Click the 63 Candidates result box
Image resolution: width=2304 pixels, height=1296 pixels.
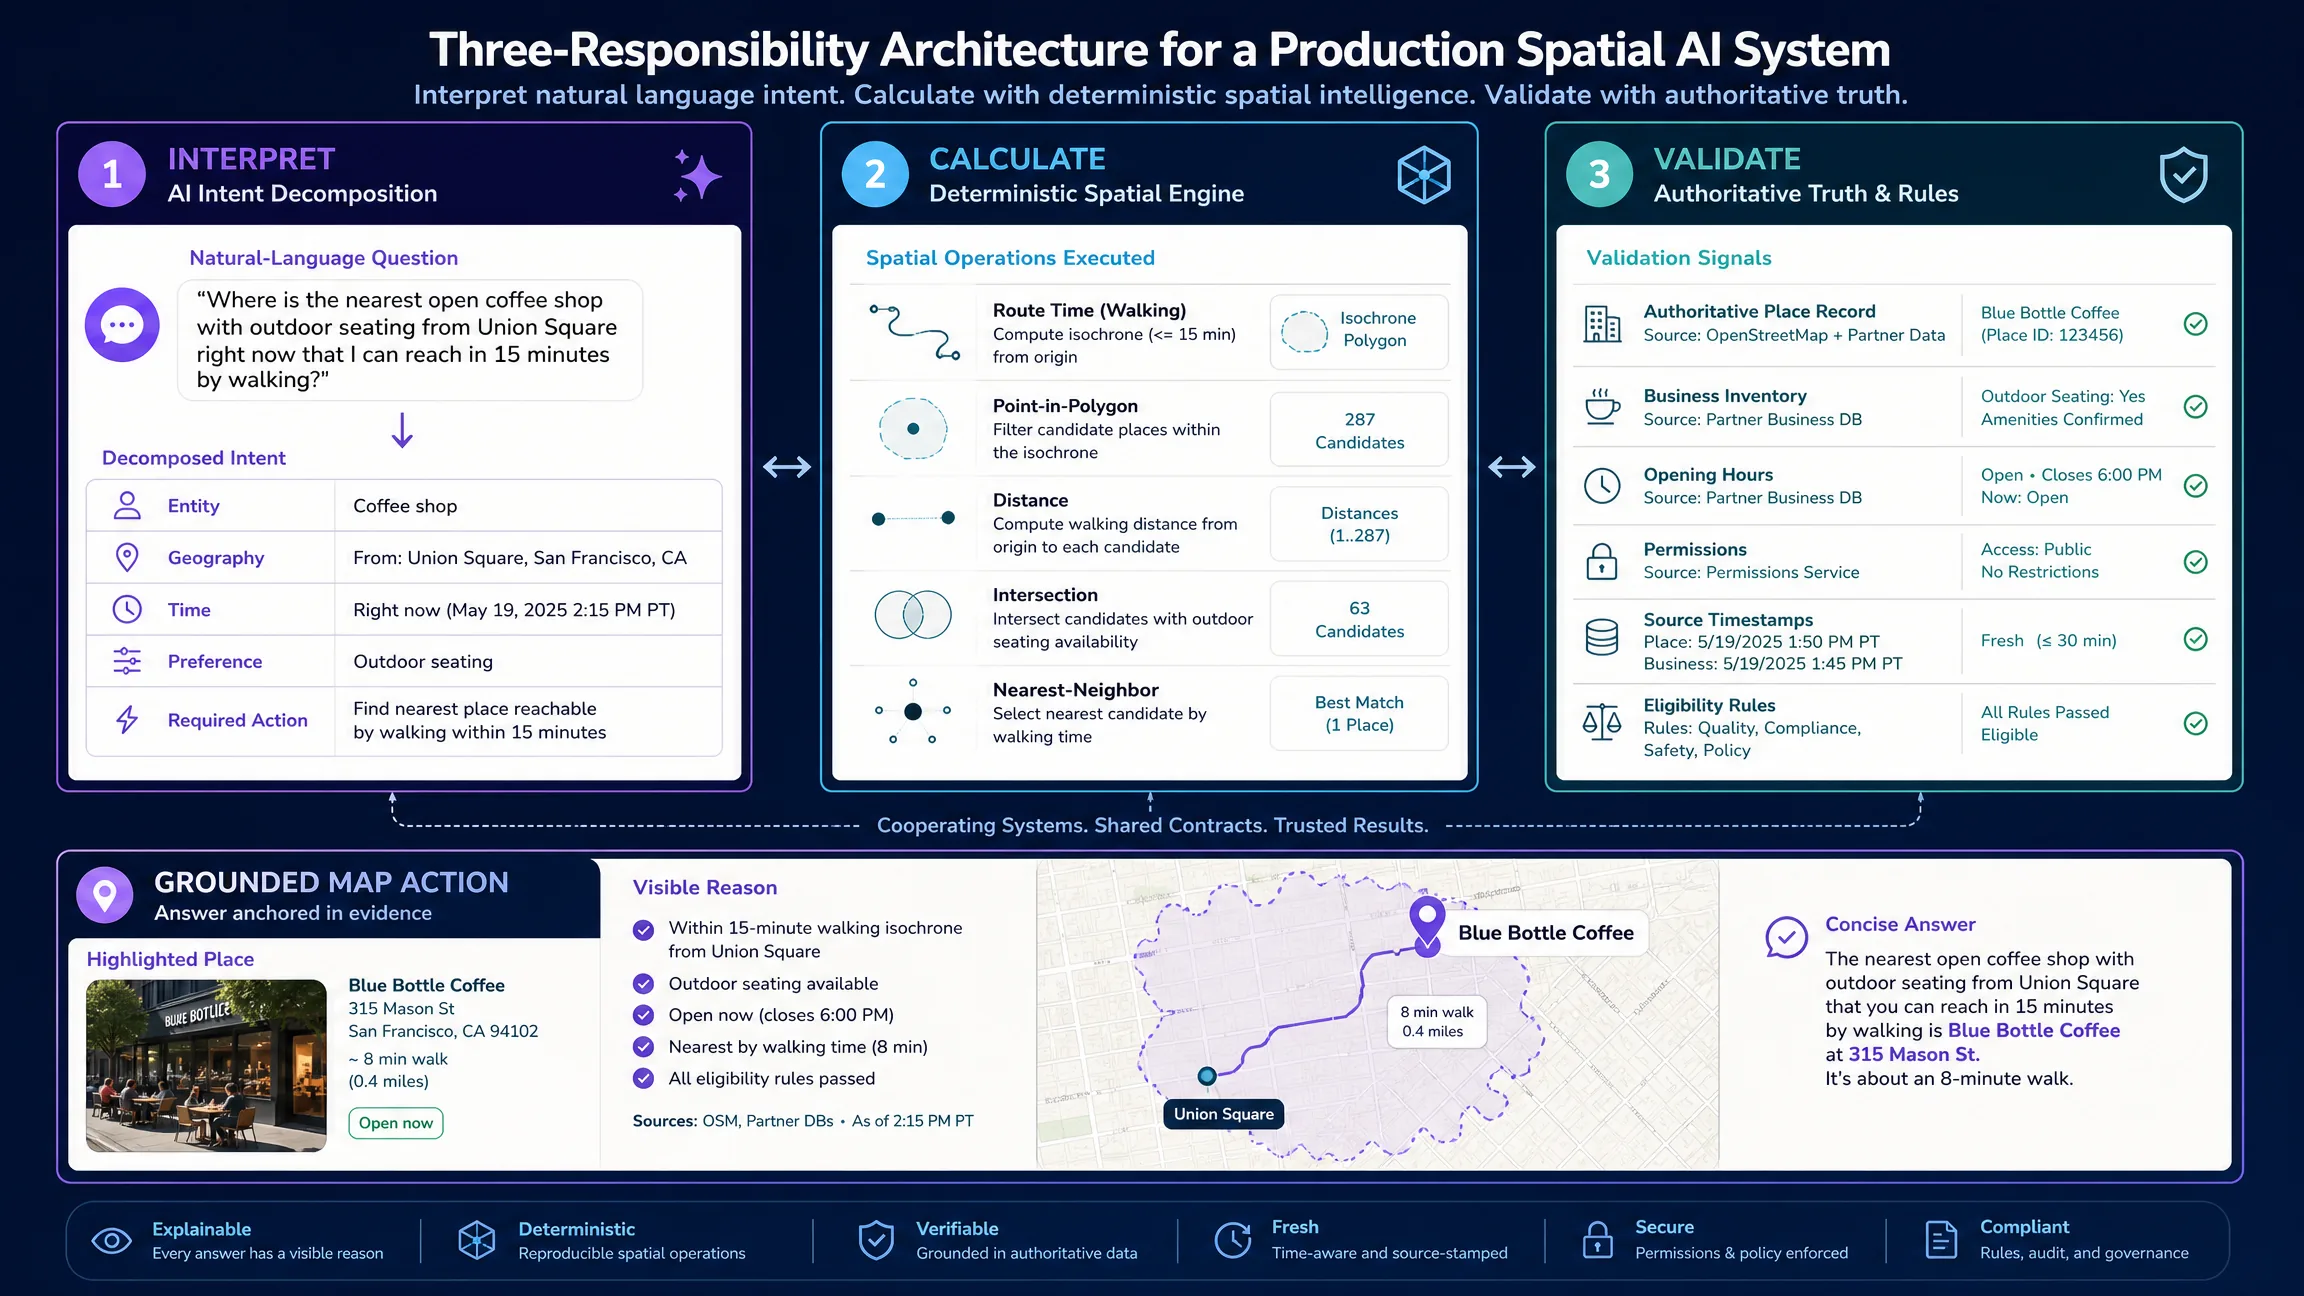pos(1359,619)
